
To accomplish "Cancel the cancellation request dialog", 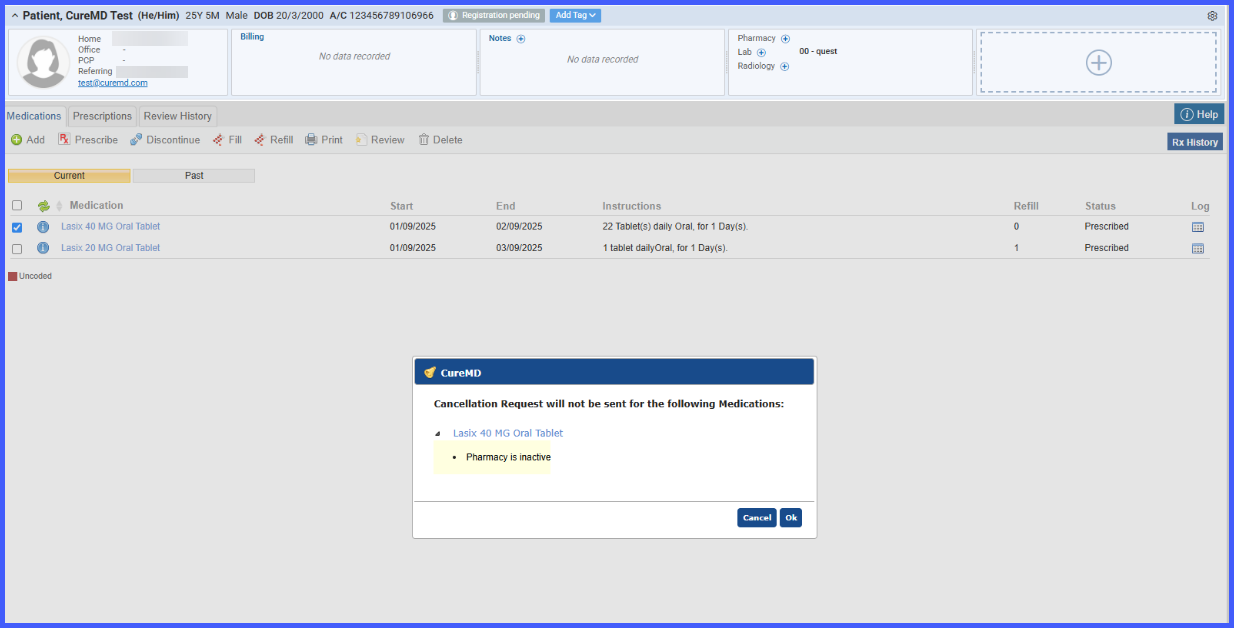I will coord(757,518).
